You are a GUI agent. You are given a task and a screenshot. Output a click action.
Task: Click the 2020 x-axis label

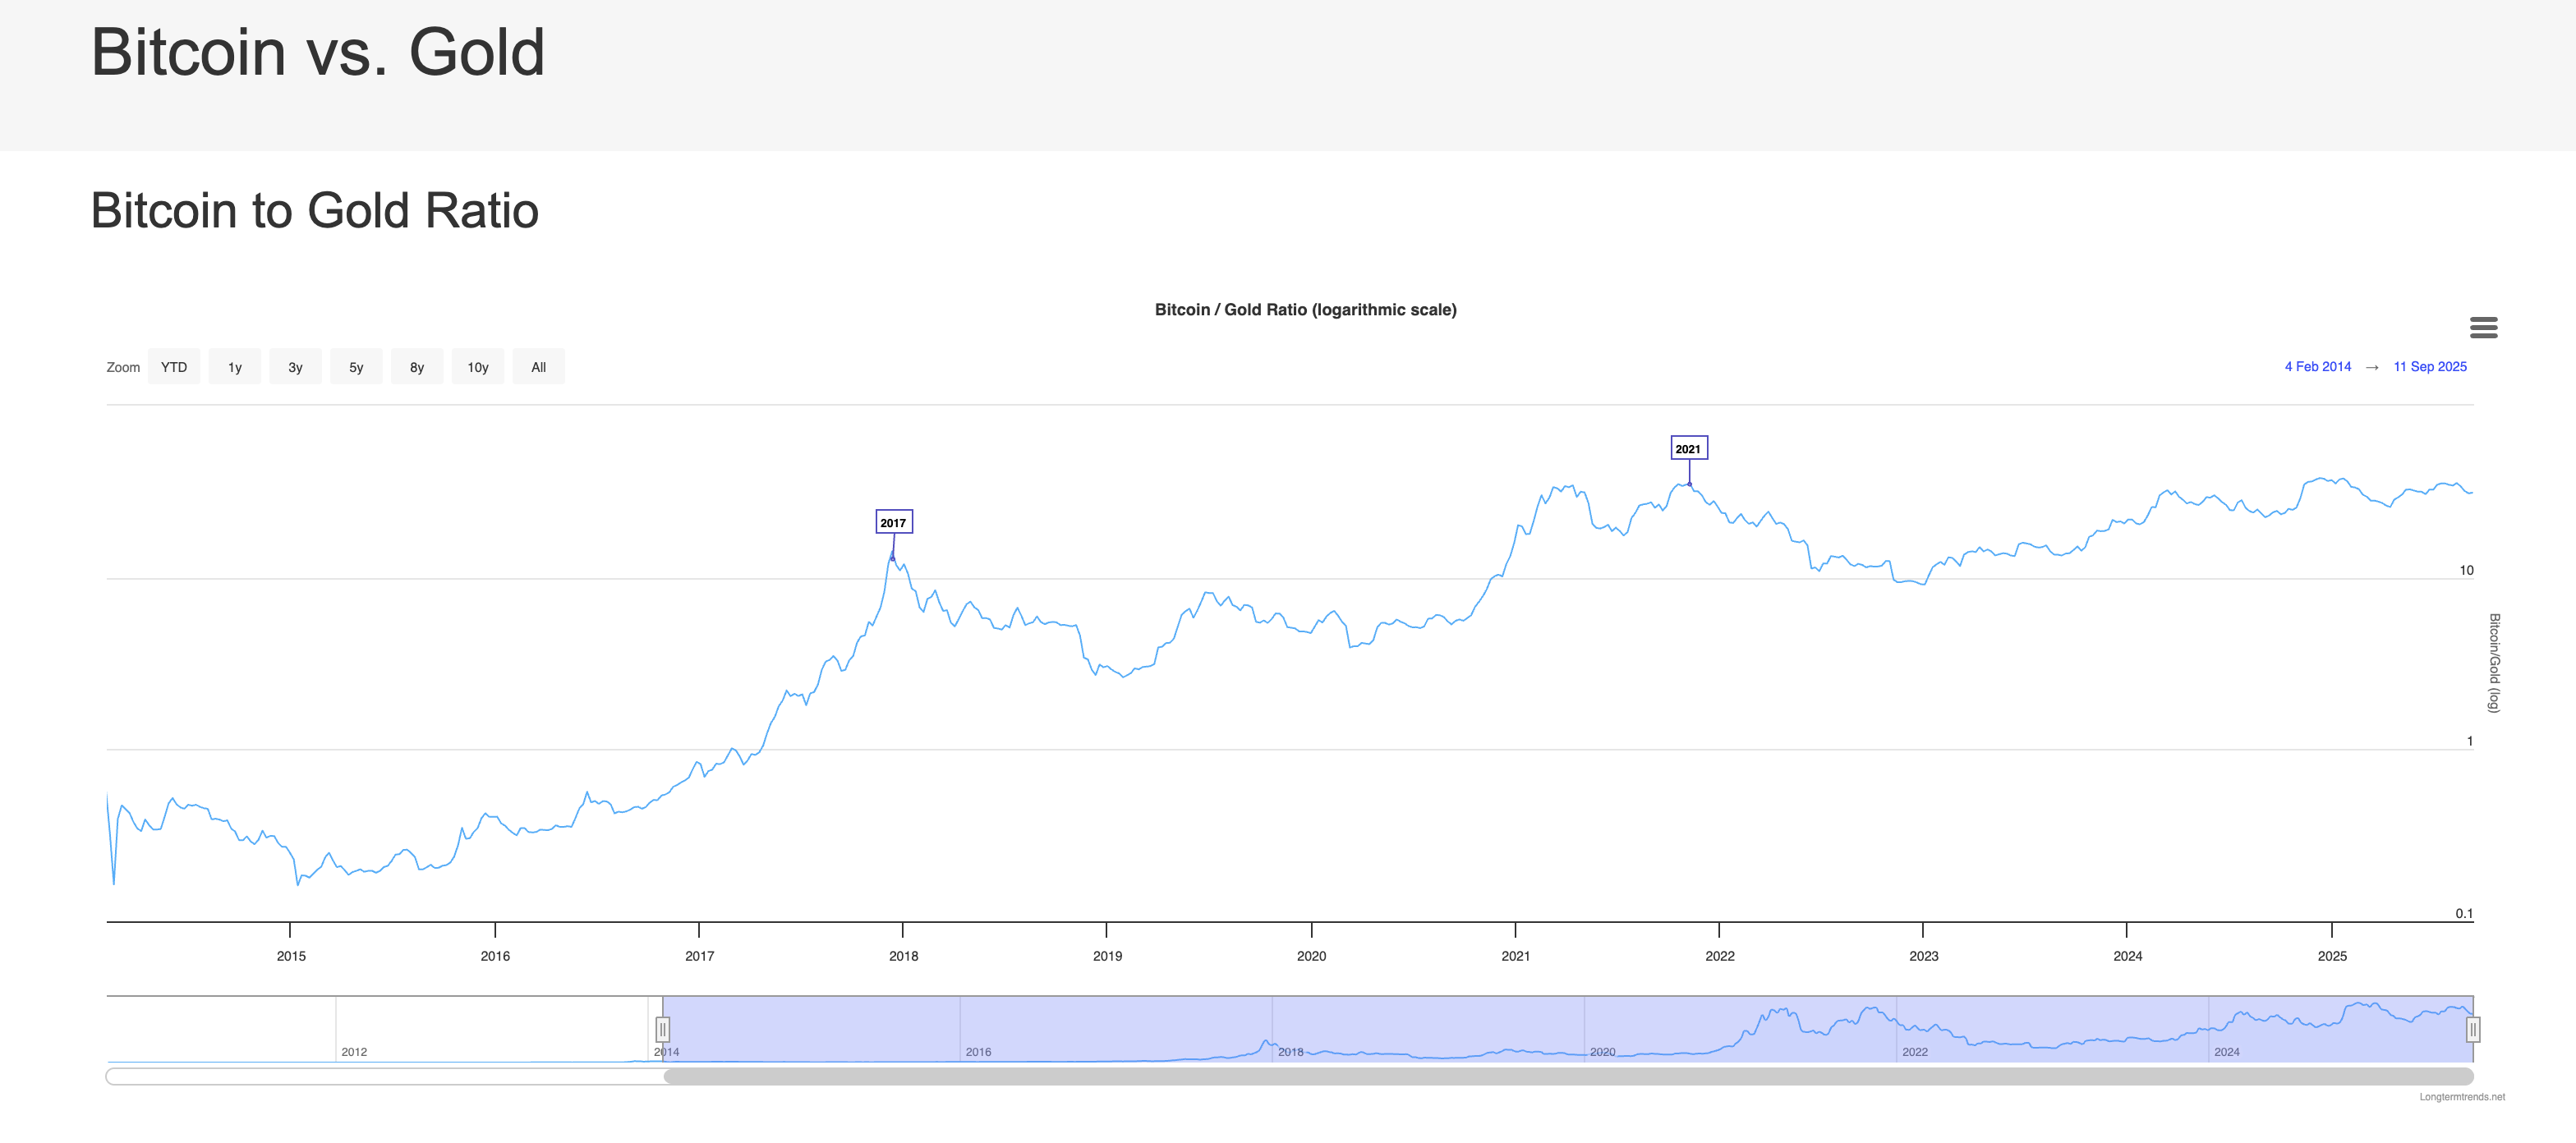click(x=1311, y=956)
